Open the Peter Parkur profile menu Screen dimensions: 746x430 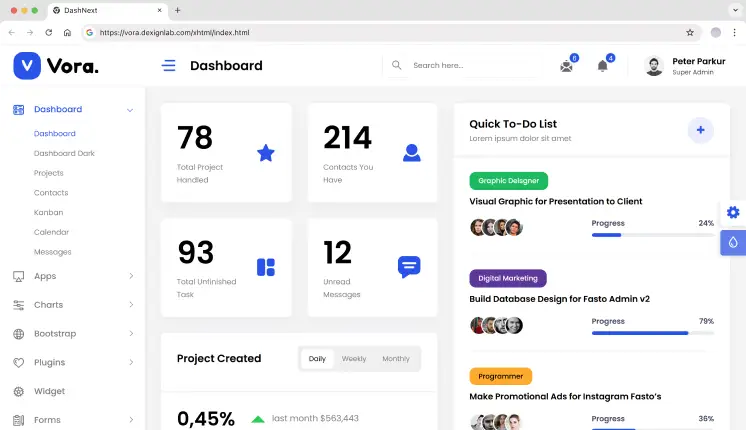(686, 66)
